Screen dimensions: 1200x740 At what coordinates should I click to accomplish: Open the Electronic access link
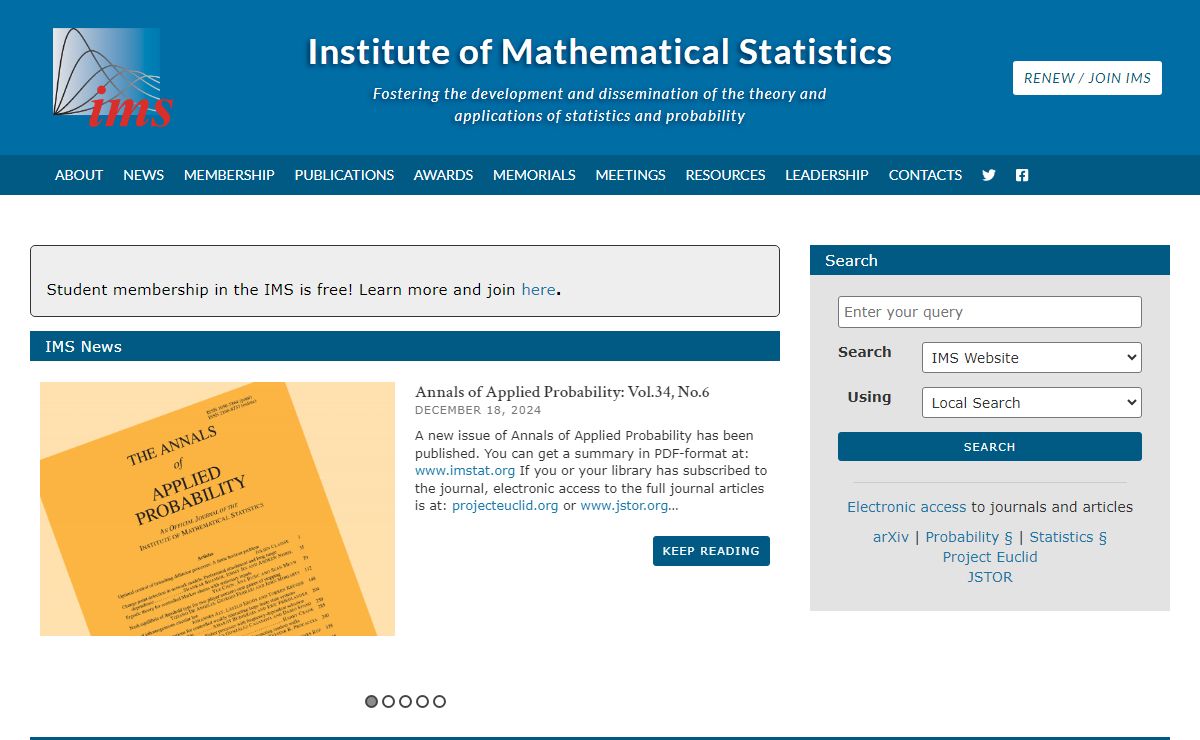point(907,507)
